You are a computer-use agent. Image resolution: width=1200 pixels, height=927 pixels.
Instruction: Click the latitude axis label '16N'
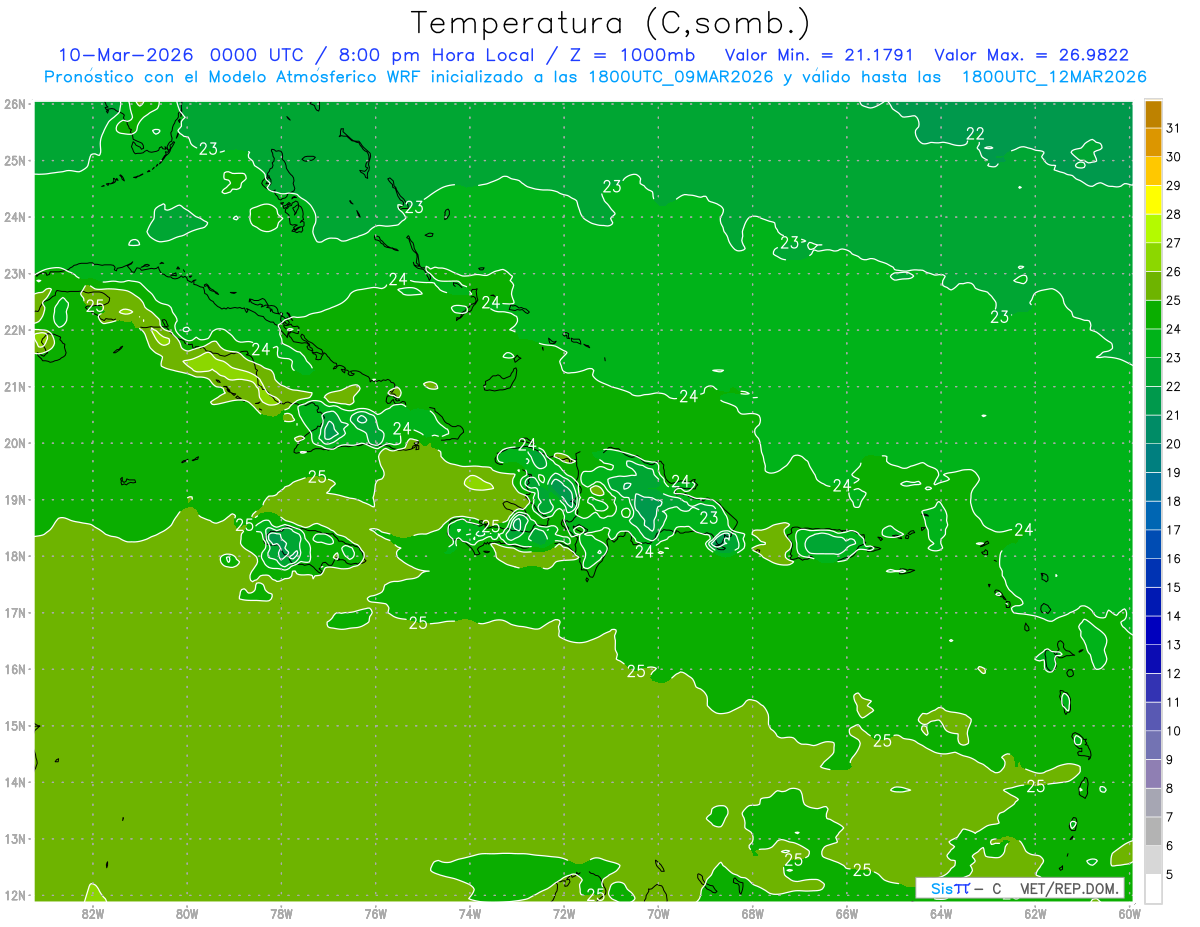[x=15, y=669]
